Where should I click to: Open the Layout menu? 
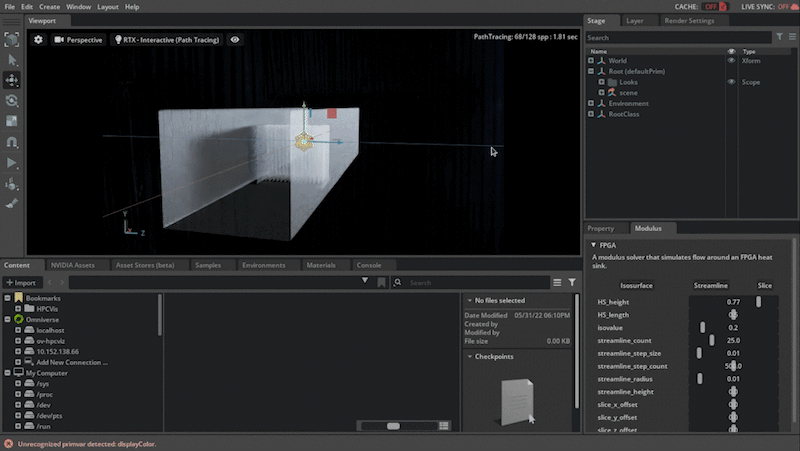tap(108, 7)
